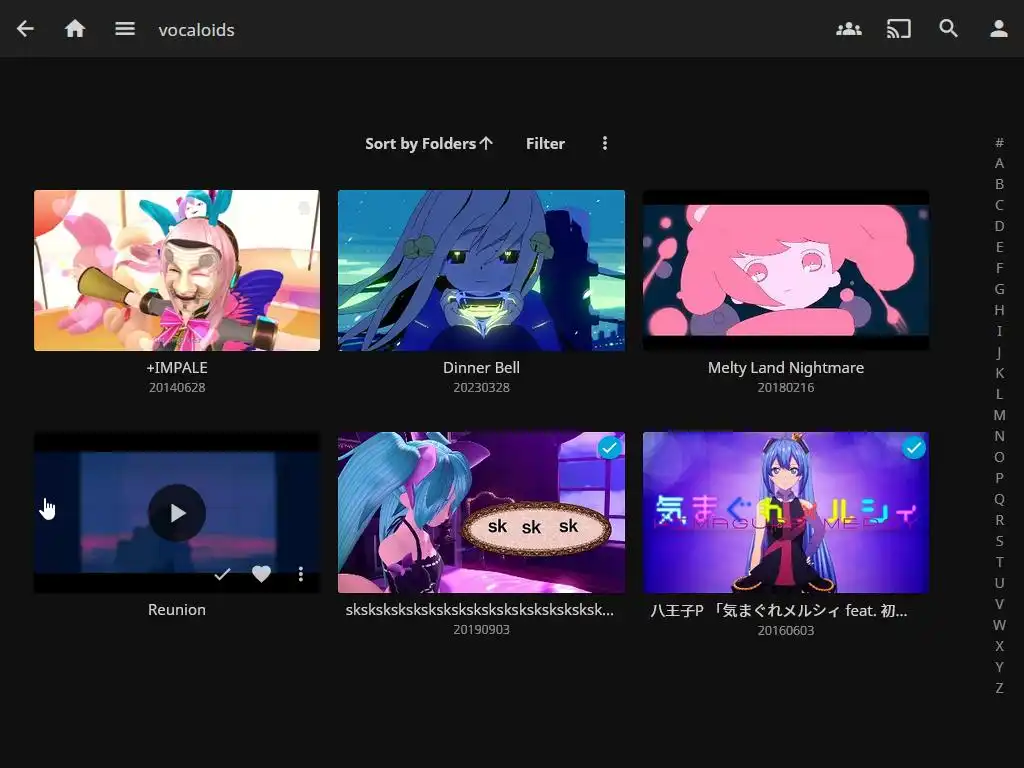
Task: Jump to letter Q in alphabet picker
Action: point(999,499)
